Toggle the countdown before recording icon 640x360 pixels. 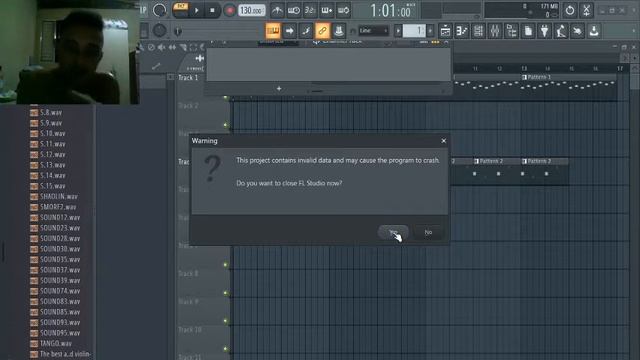tap(310, 10)
